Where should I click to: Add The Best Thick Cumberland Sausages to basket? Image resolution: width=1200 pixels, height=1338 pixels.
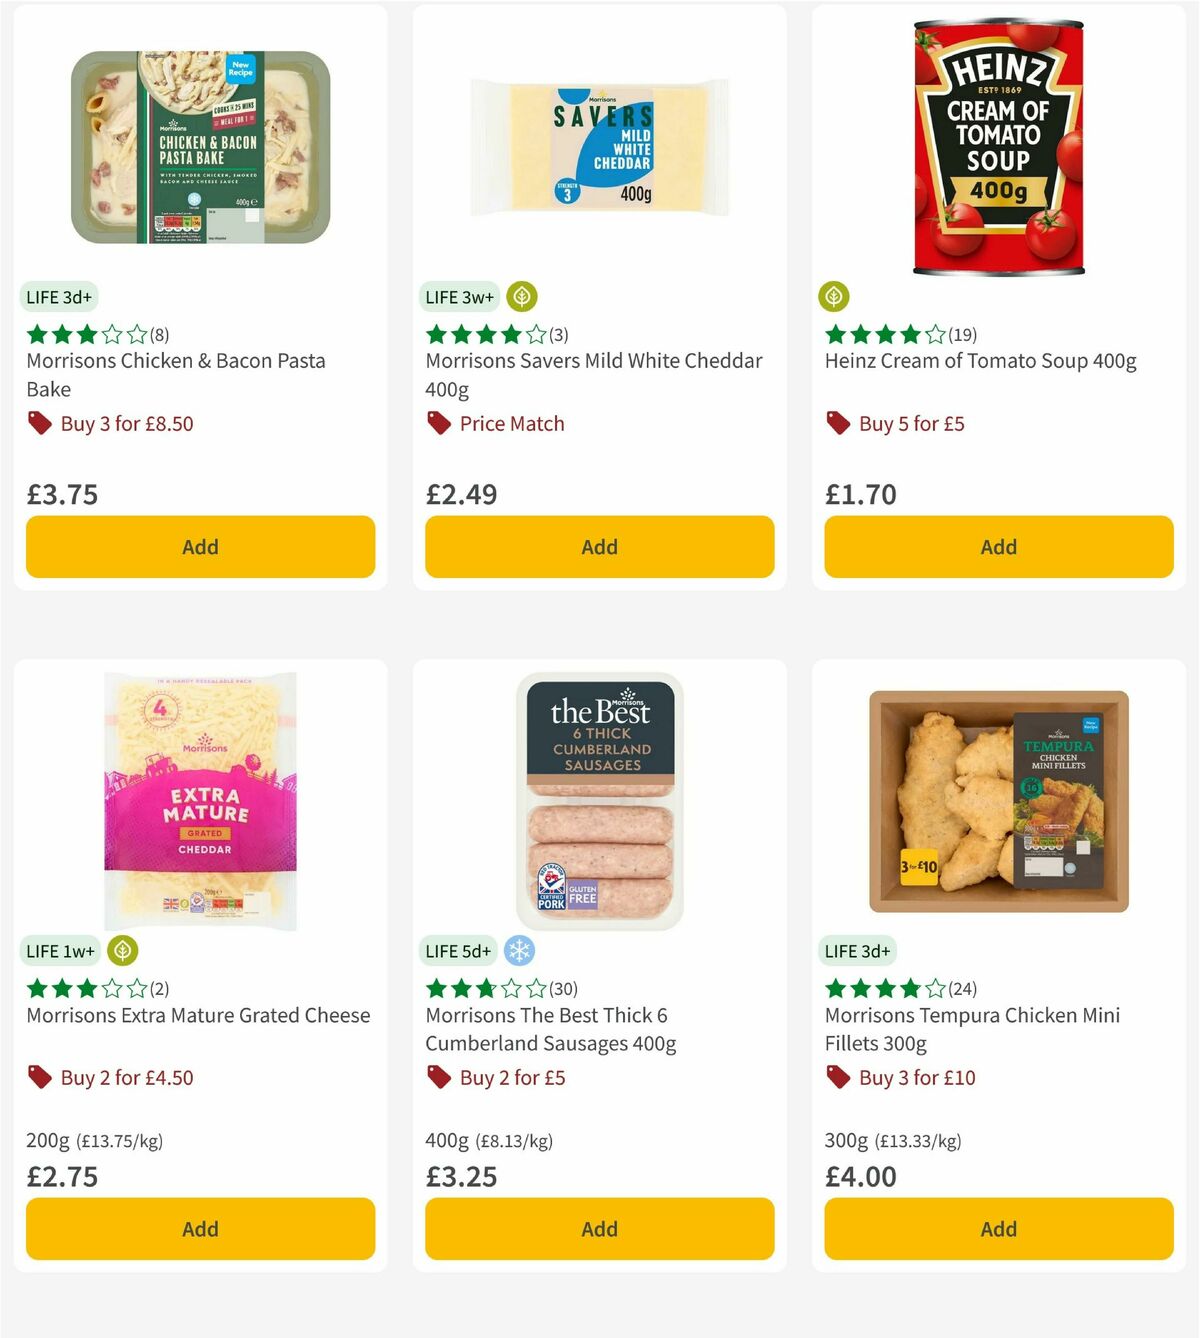pyautogui.click(x=598, y=1228)
